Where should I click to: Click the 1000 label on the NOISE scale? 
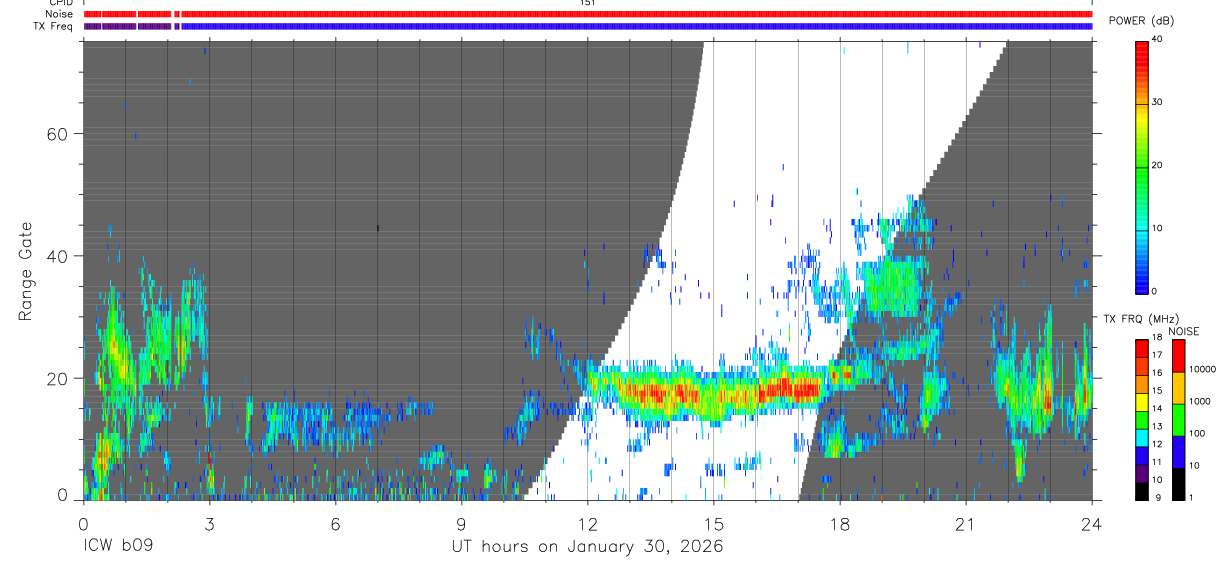[x=1200, y=401]
